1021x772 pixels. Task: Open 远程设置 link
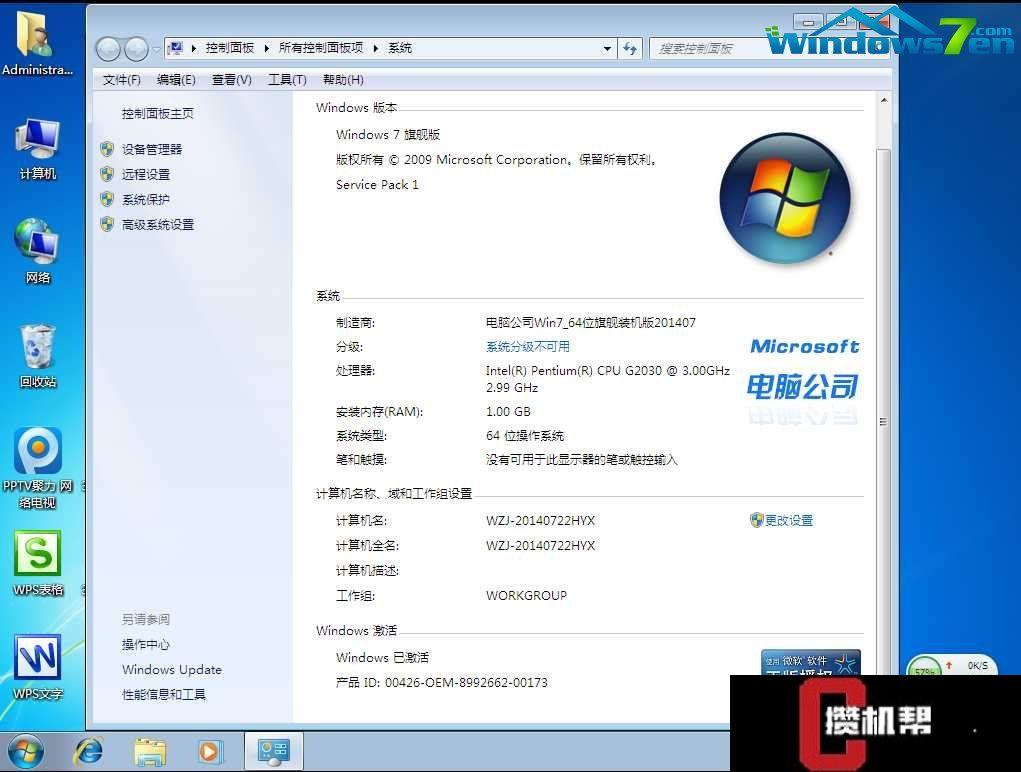click(x=146, y=174)
